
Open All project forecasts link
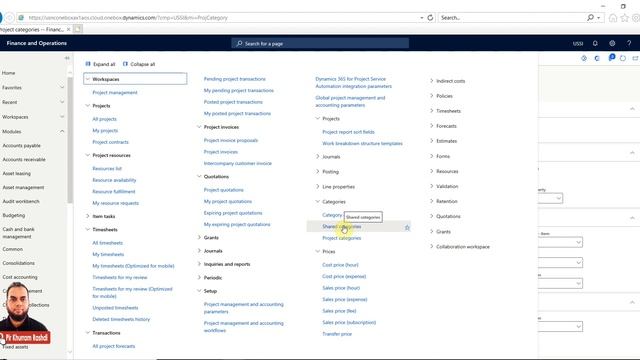point(113,346)
